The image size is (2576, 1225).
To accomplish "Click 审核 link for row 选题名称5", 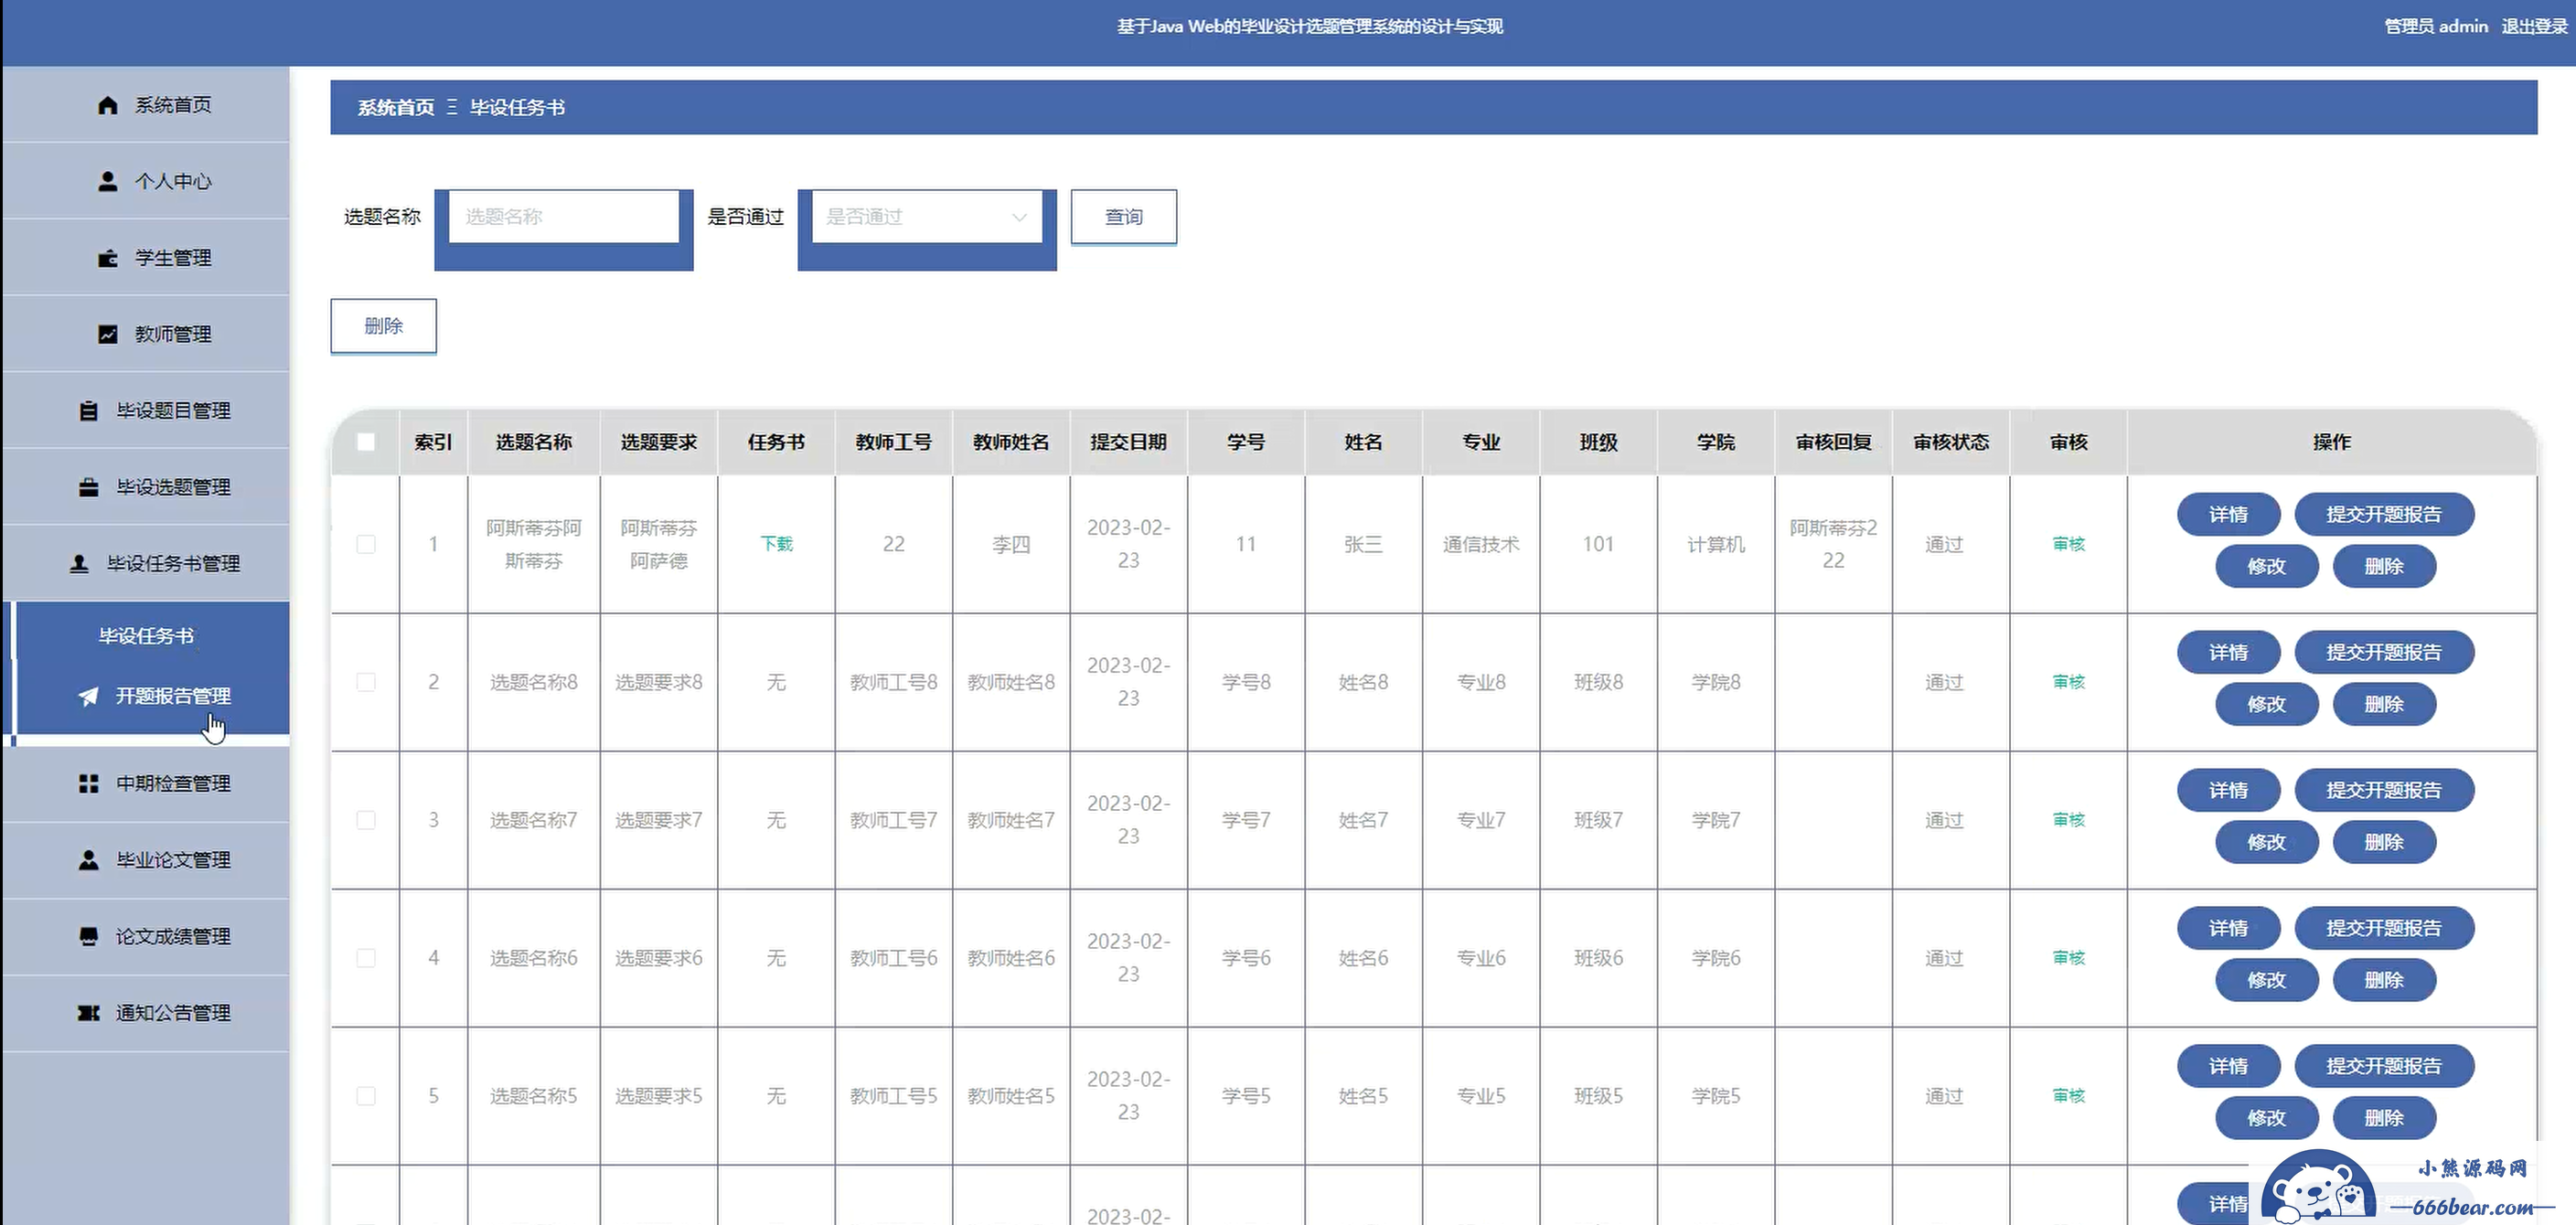I will (x=2069, y=1096).
